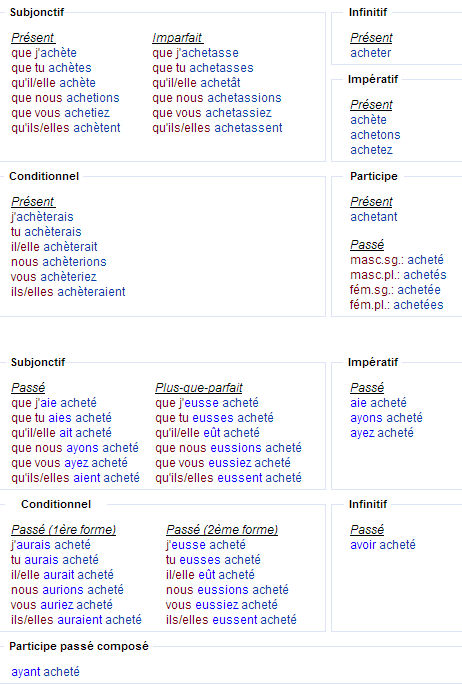Viewport: 462px width, 684px height.
Task: Click the 'Passé (1ère forme)' heading
Action: (64, 530)
